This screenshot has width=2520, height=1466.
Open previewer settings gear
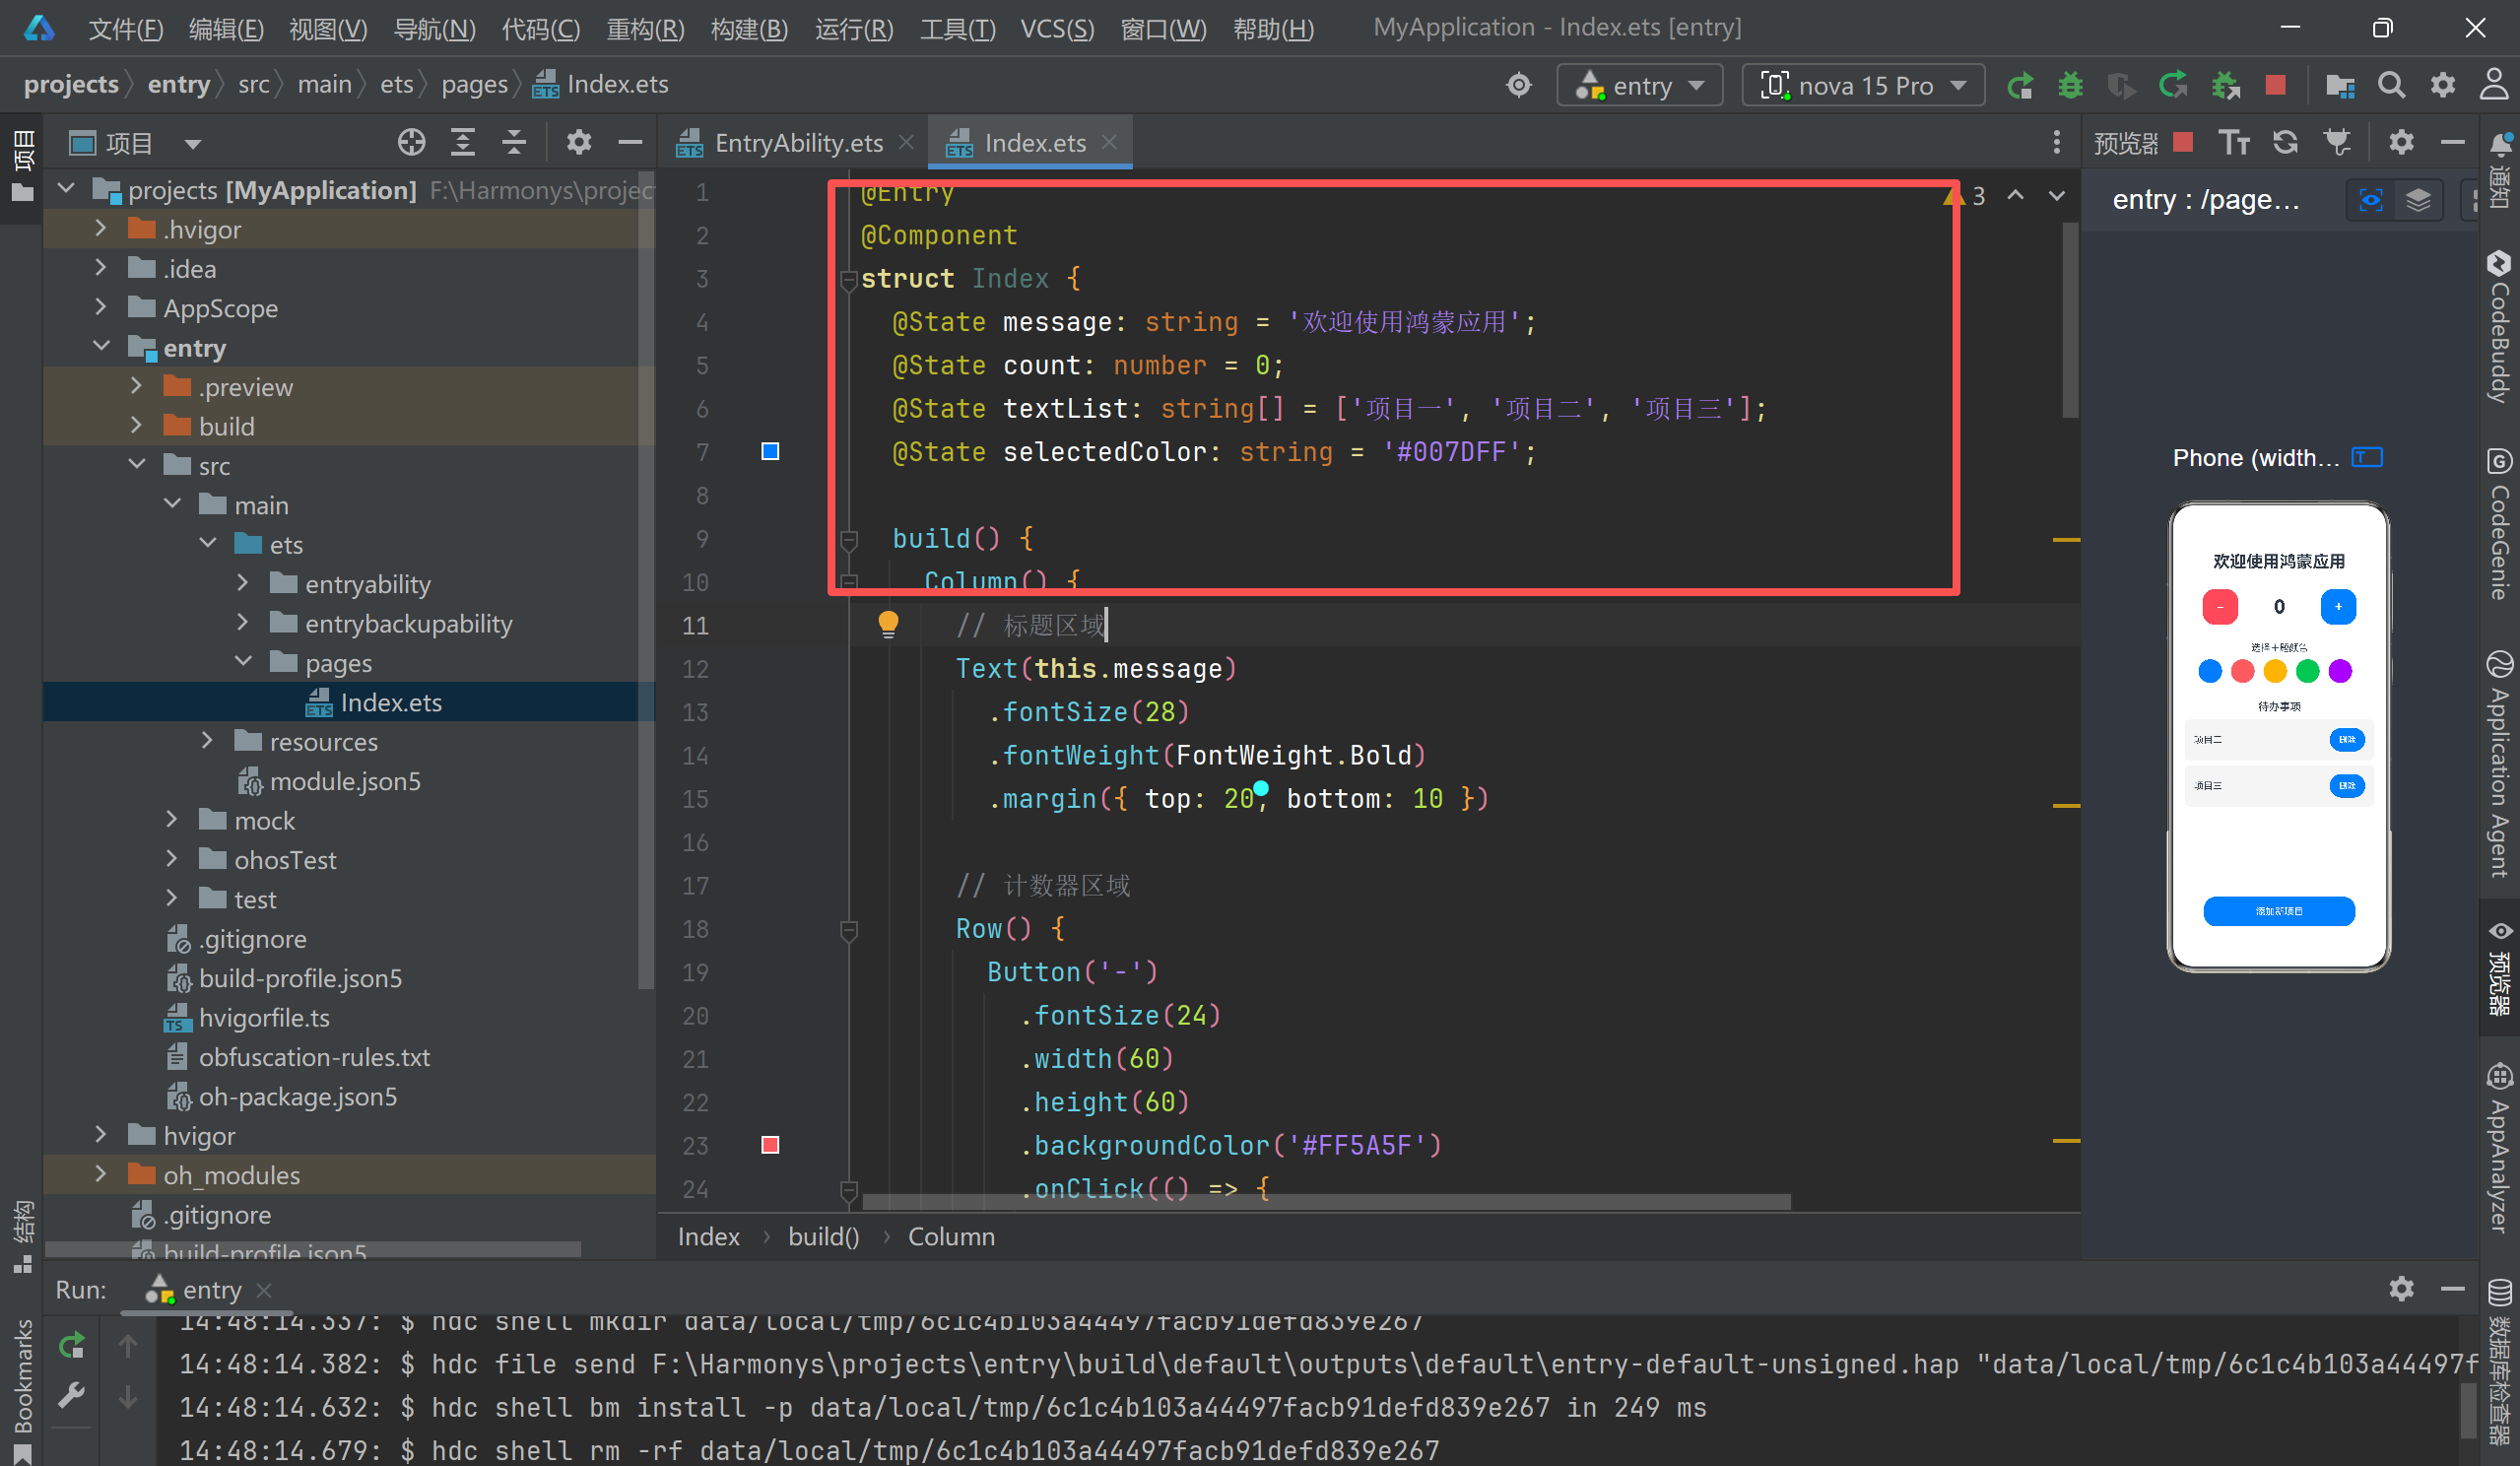click(2401, 143)
